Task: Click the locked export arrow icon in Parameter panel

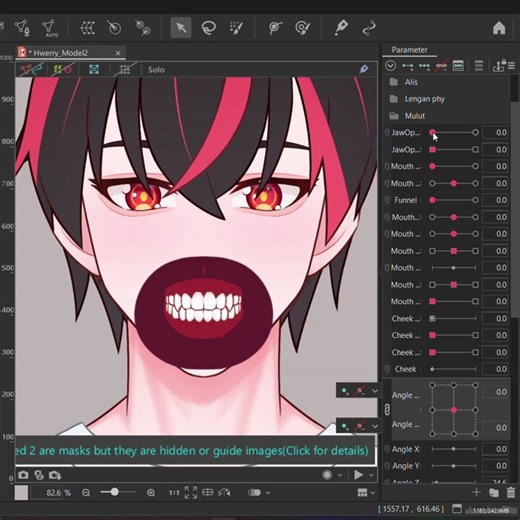Action: tap(499, 65)
